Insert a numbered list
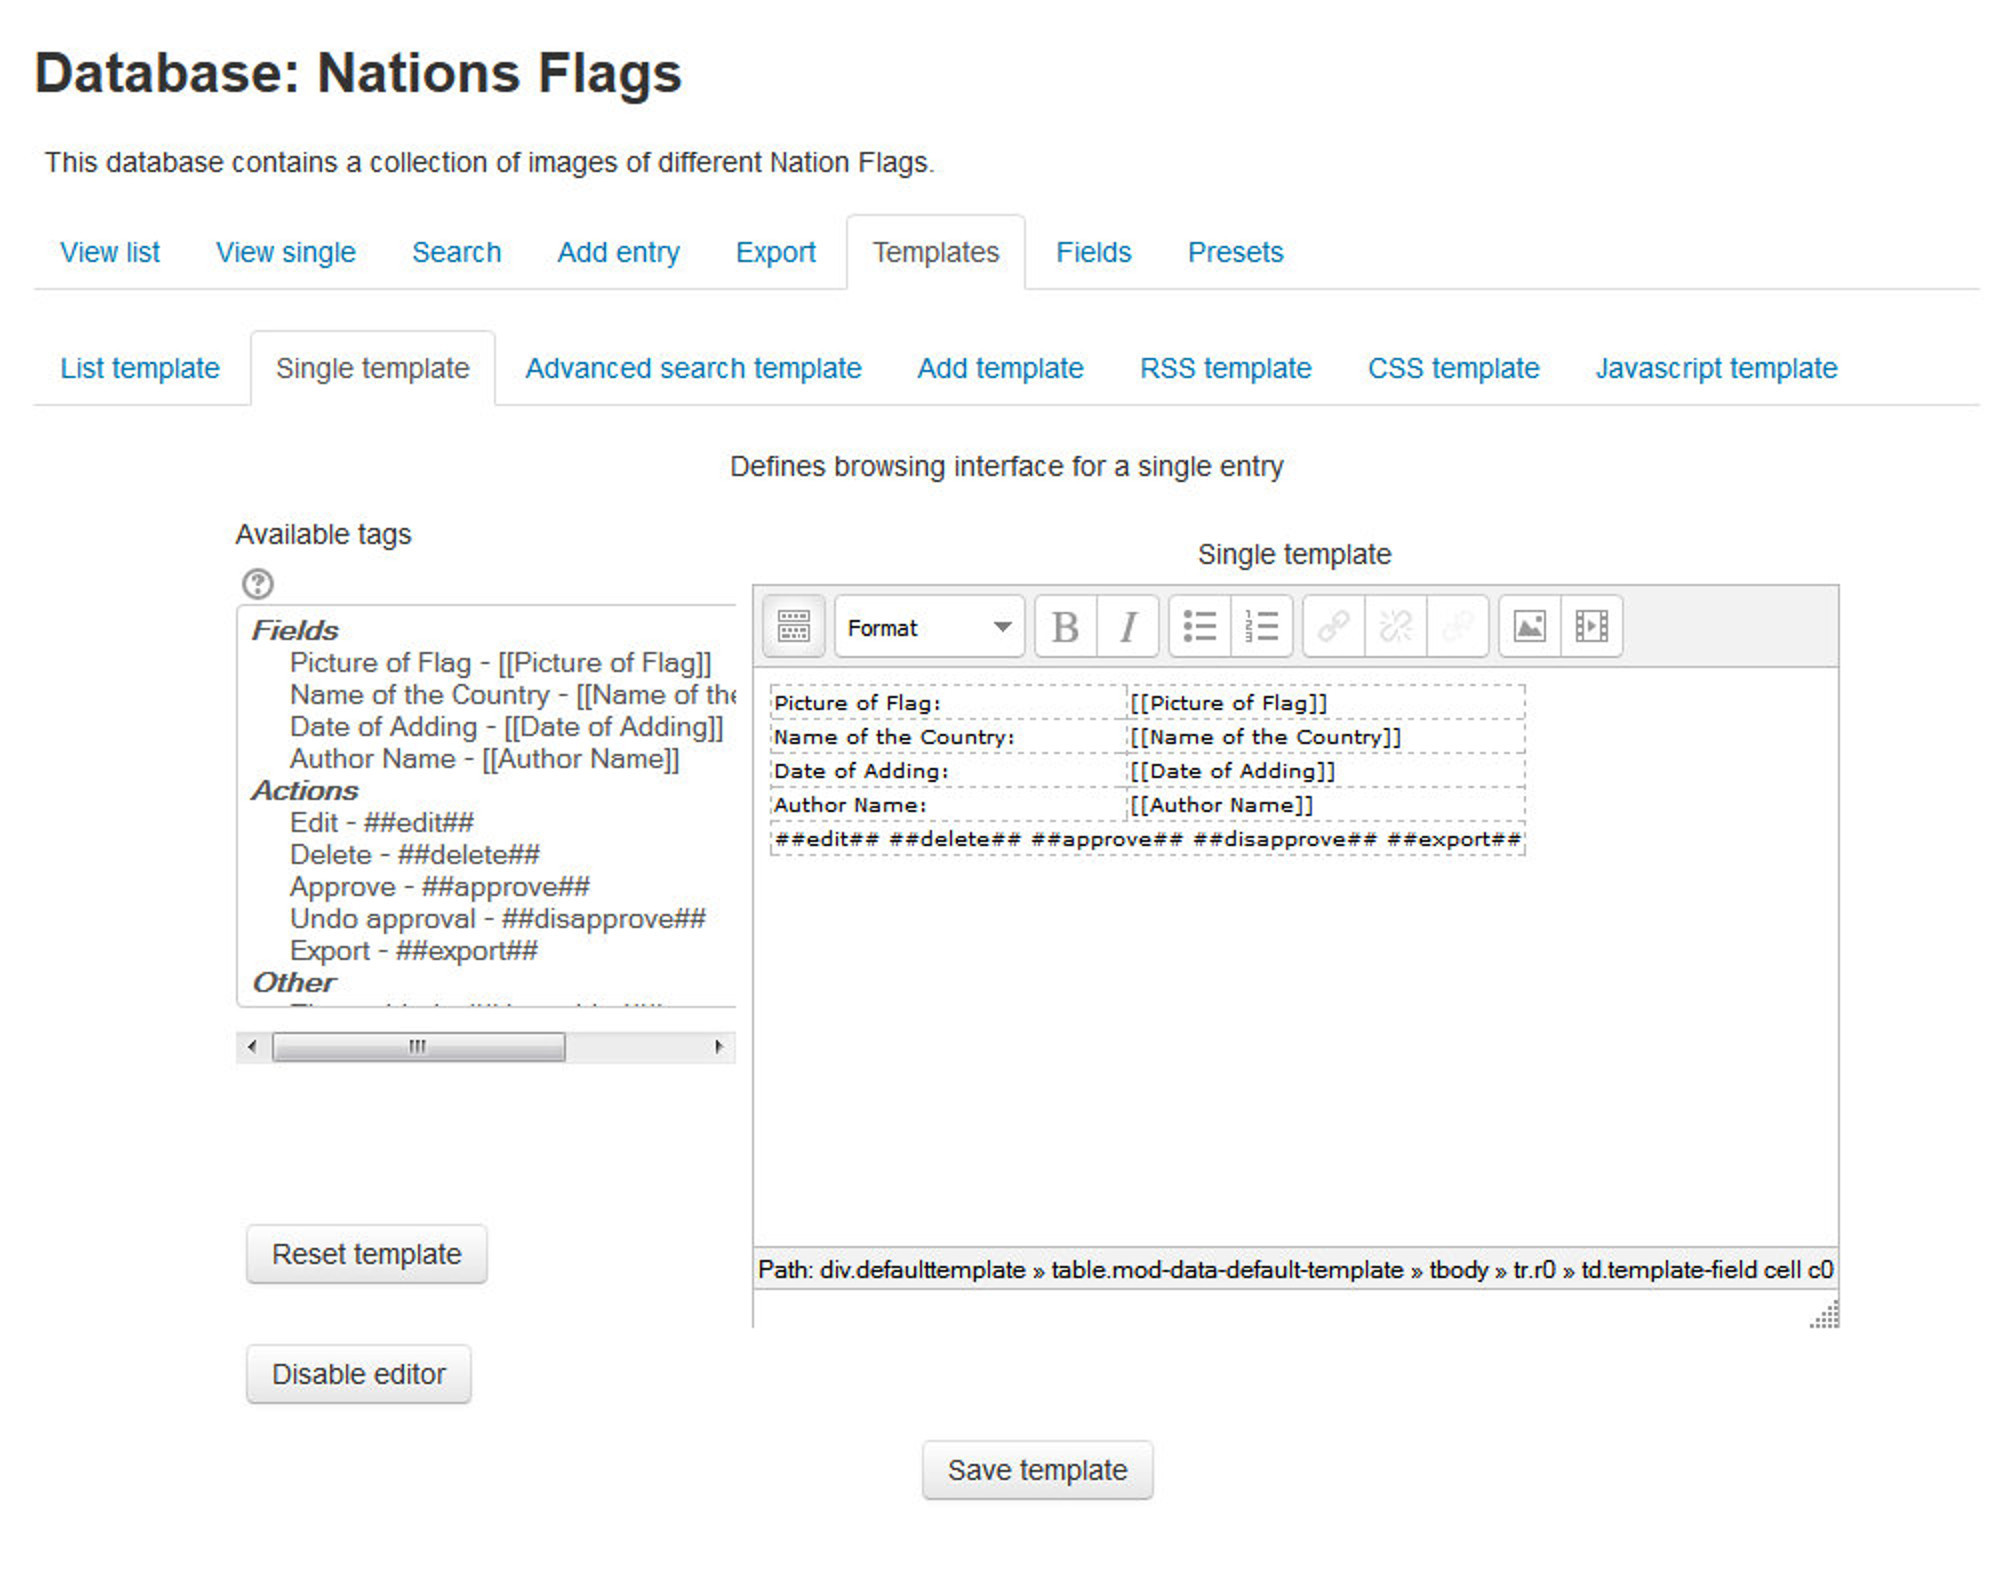The image size is (2006, 1586). tap(1261, 627)
